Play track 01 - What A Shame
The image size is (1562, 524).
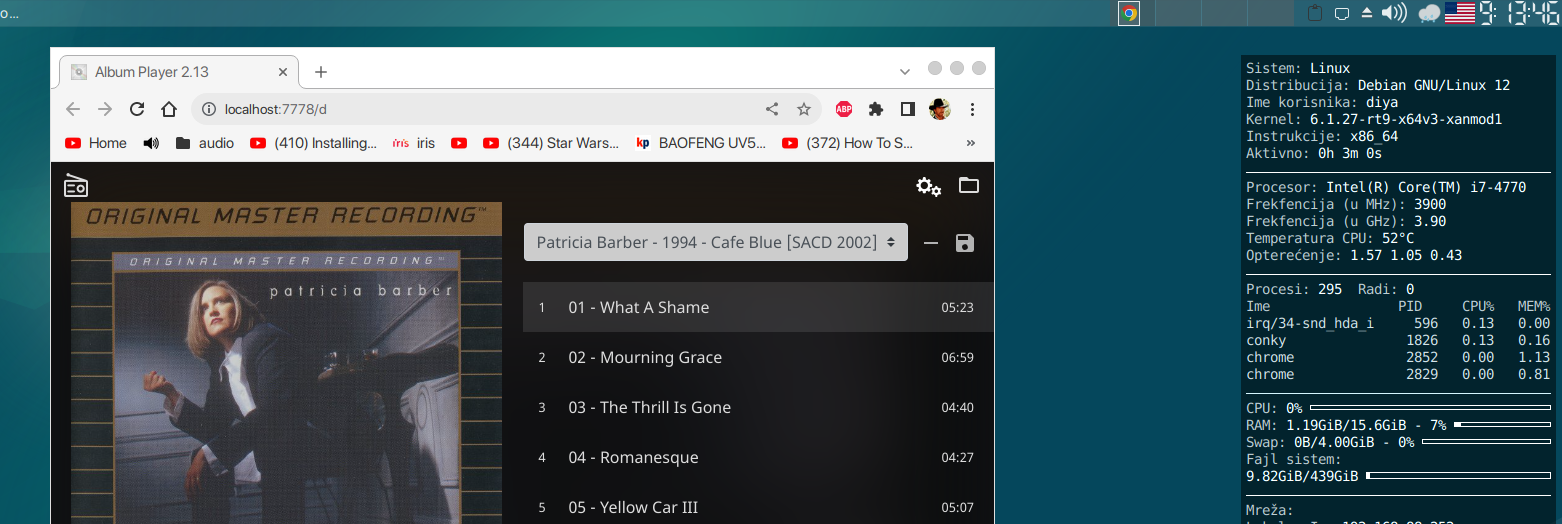pyautogui.click(x=758, y=307)
